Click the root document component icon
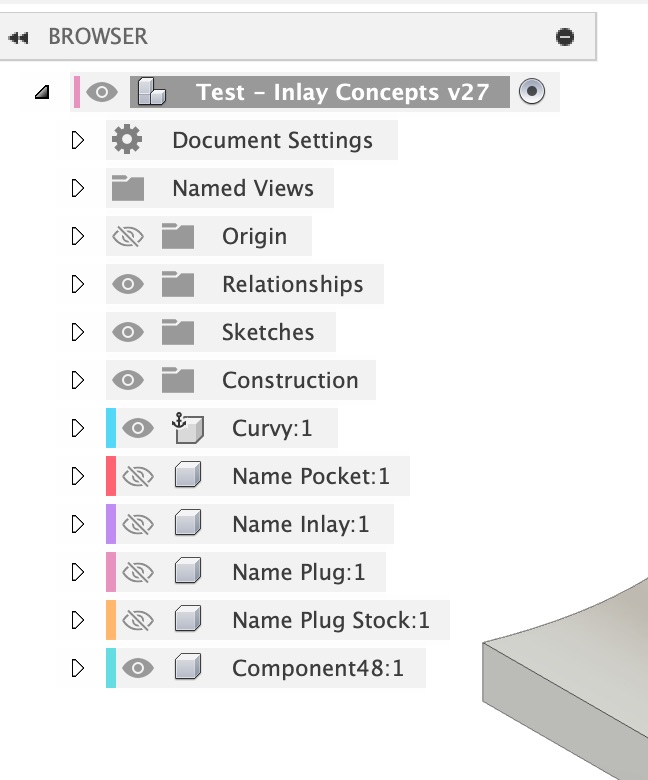Screen dimensions: 648x780 pos(151,92)
